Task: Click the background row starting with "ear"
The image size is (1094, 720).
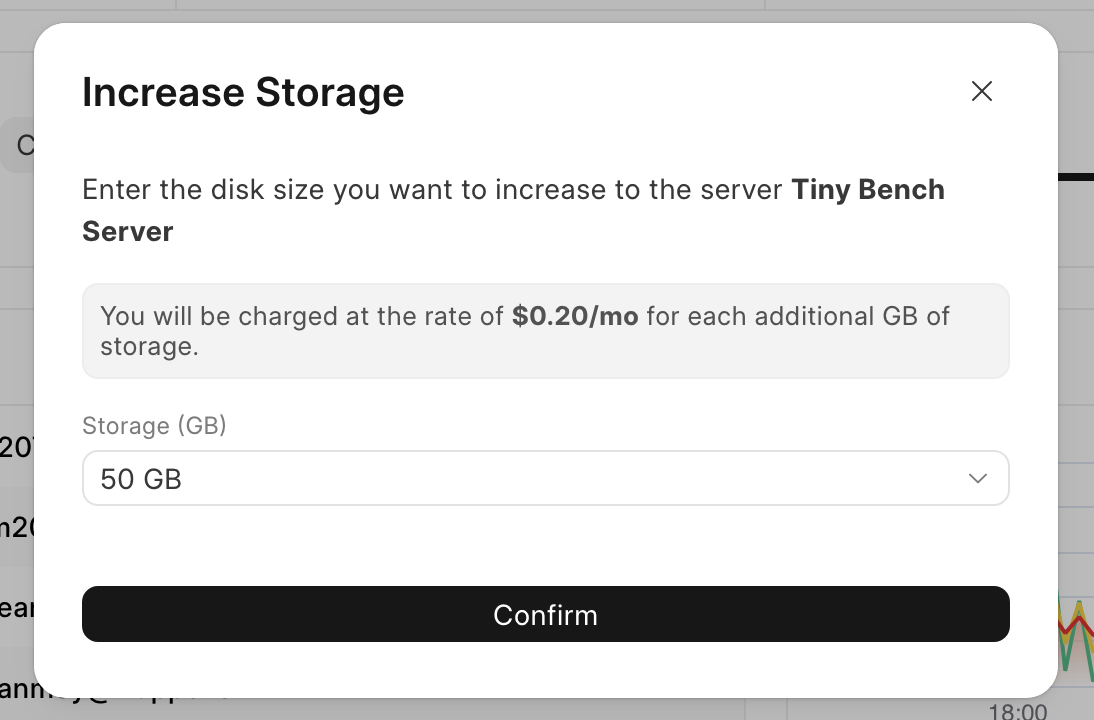Action: click(17, 608)
